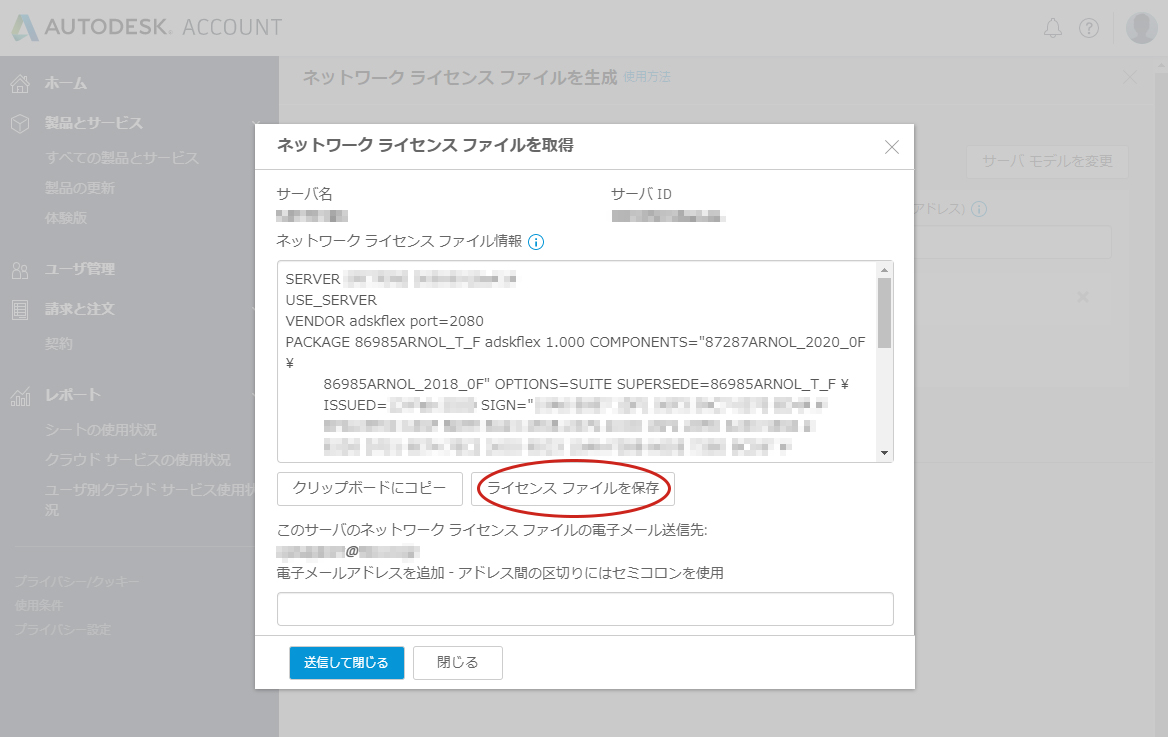Screen dimensions: 1168x737
Task: Open プライバシー/クッキー link
Action: click(x=77, y=581)
